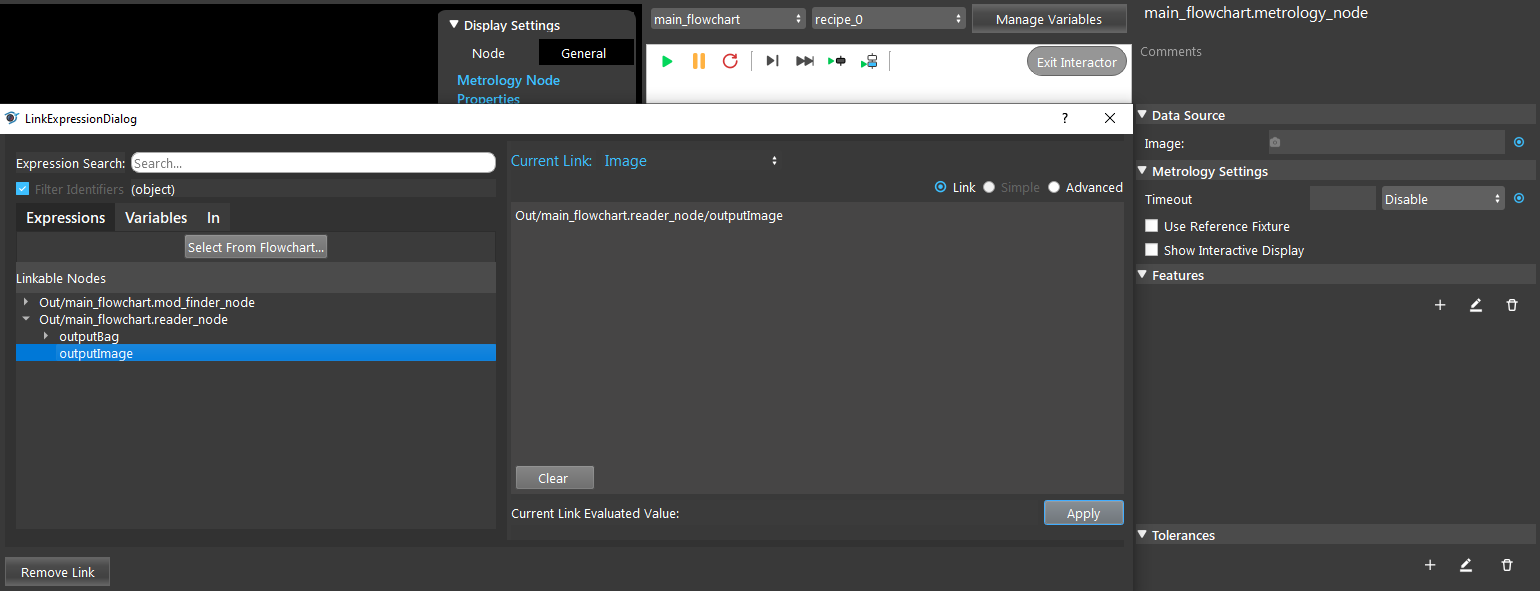Delete tolerance using trash icon in Tolerances

tap(1507, 565)
